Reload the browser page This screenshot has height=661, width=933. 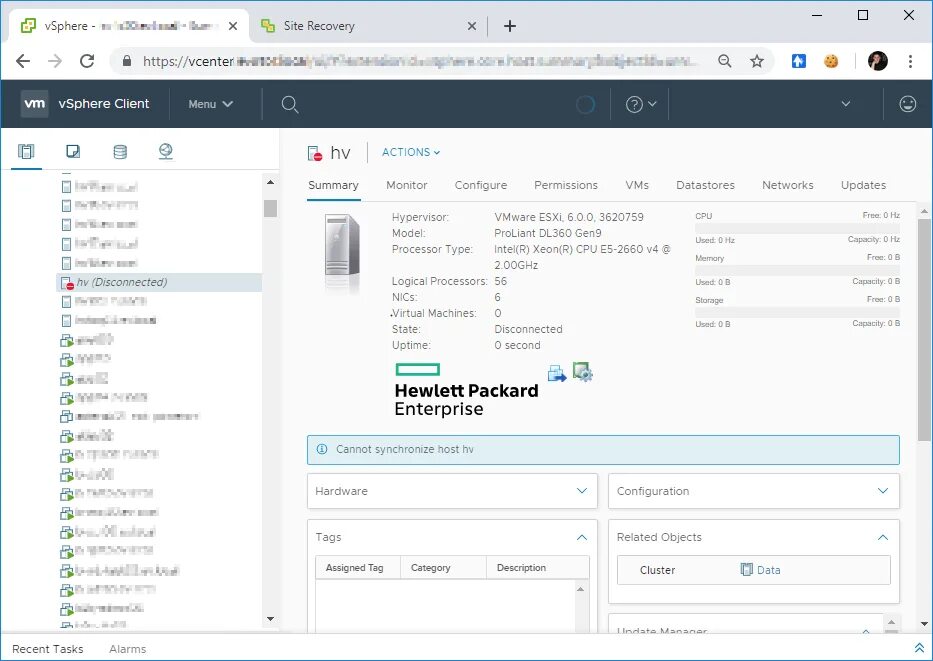pyautogui.click(x=87, y=61)
